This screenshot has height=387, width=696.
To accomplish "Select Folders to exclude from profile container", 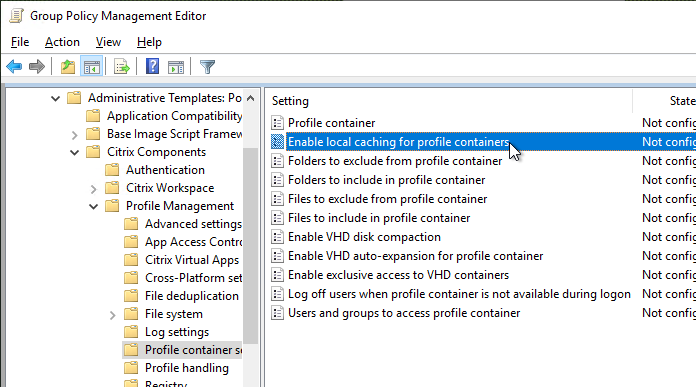I will click(395, 161).
